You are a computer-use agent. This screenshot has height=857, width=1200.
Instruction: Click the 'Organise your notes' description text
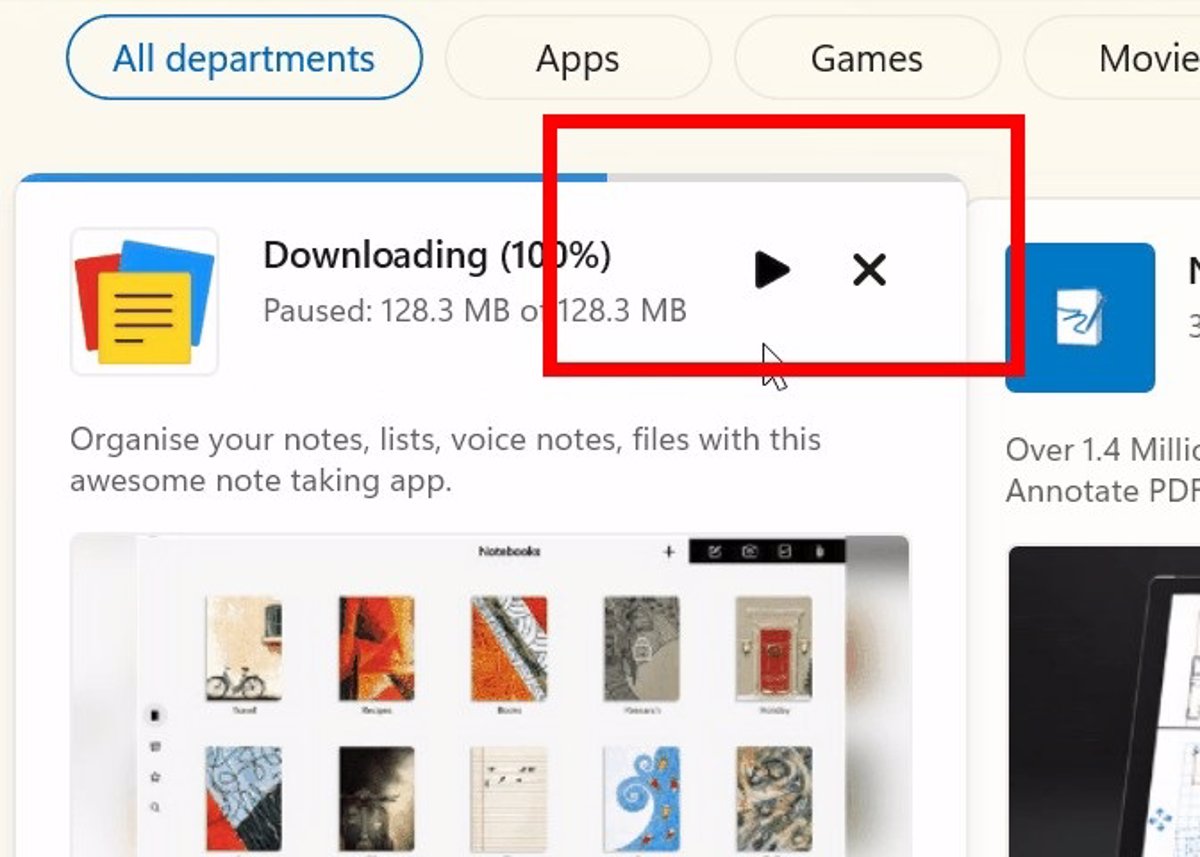pos(445,460)
